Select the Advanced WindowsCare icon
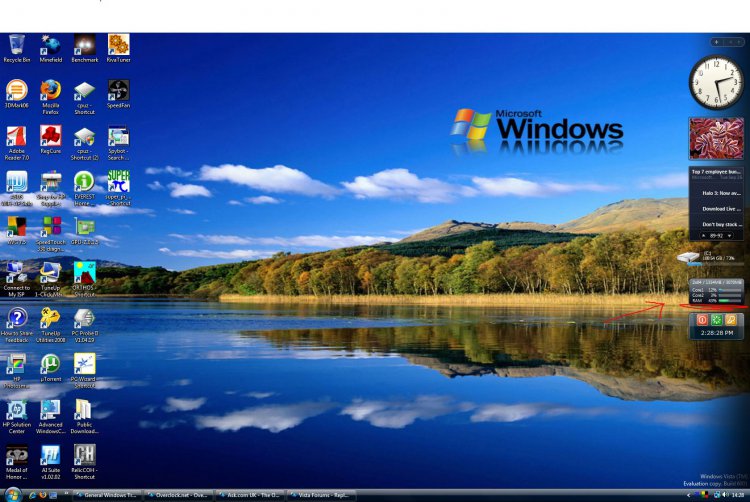The image size is (750, 502). click(x=51, y=416)
